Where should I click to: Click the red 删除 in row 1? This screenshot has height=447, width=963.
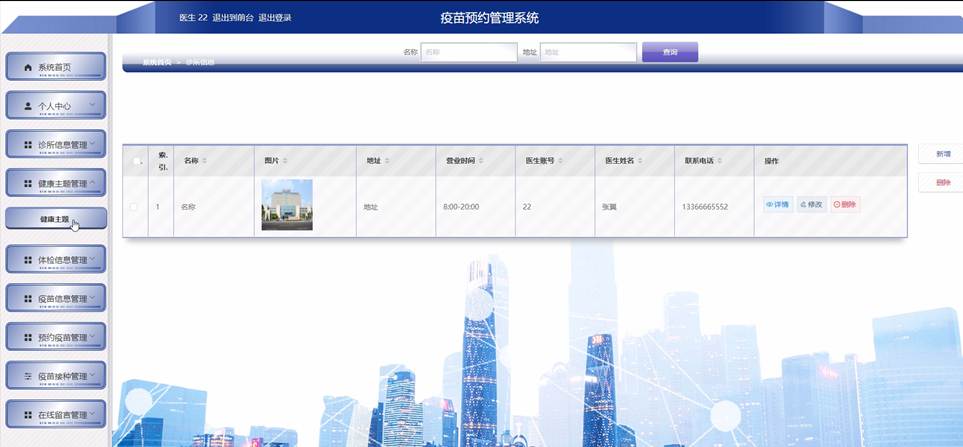click(x=845, y=205)
